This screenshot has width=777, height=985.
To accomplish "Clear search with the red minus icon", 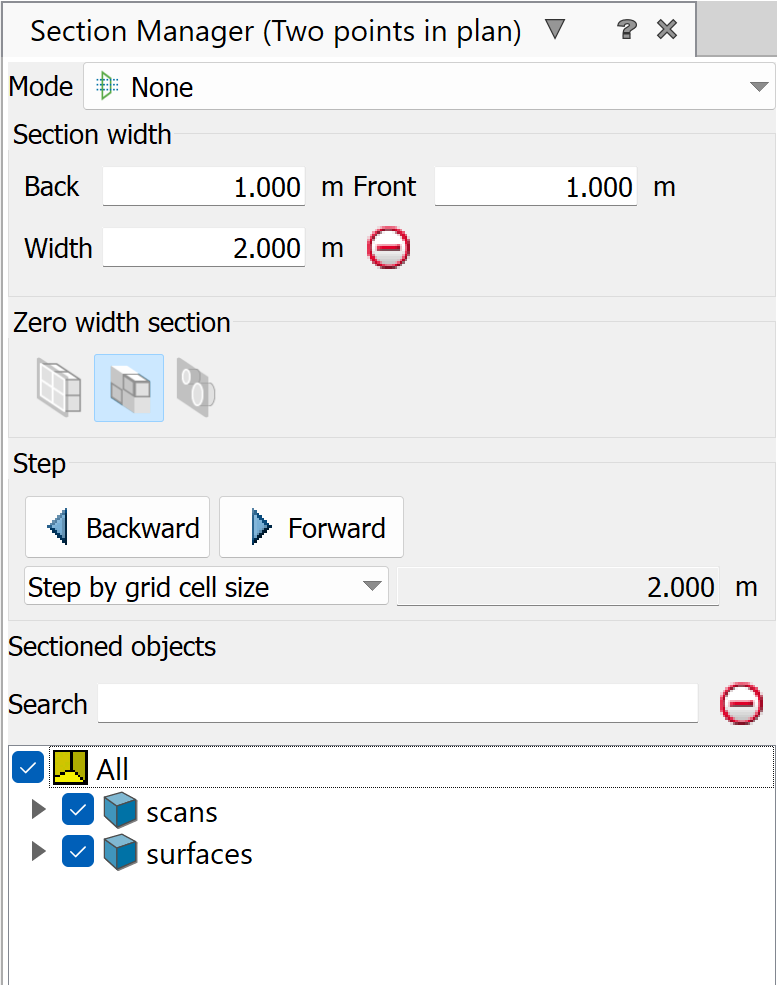I will (741, 704).
